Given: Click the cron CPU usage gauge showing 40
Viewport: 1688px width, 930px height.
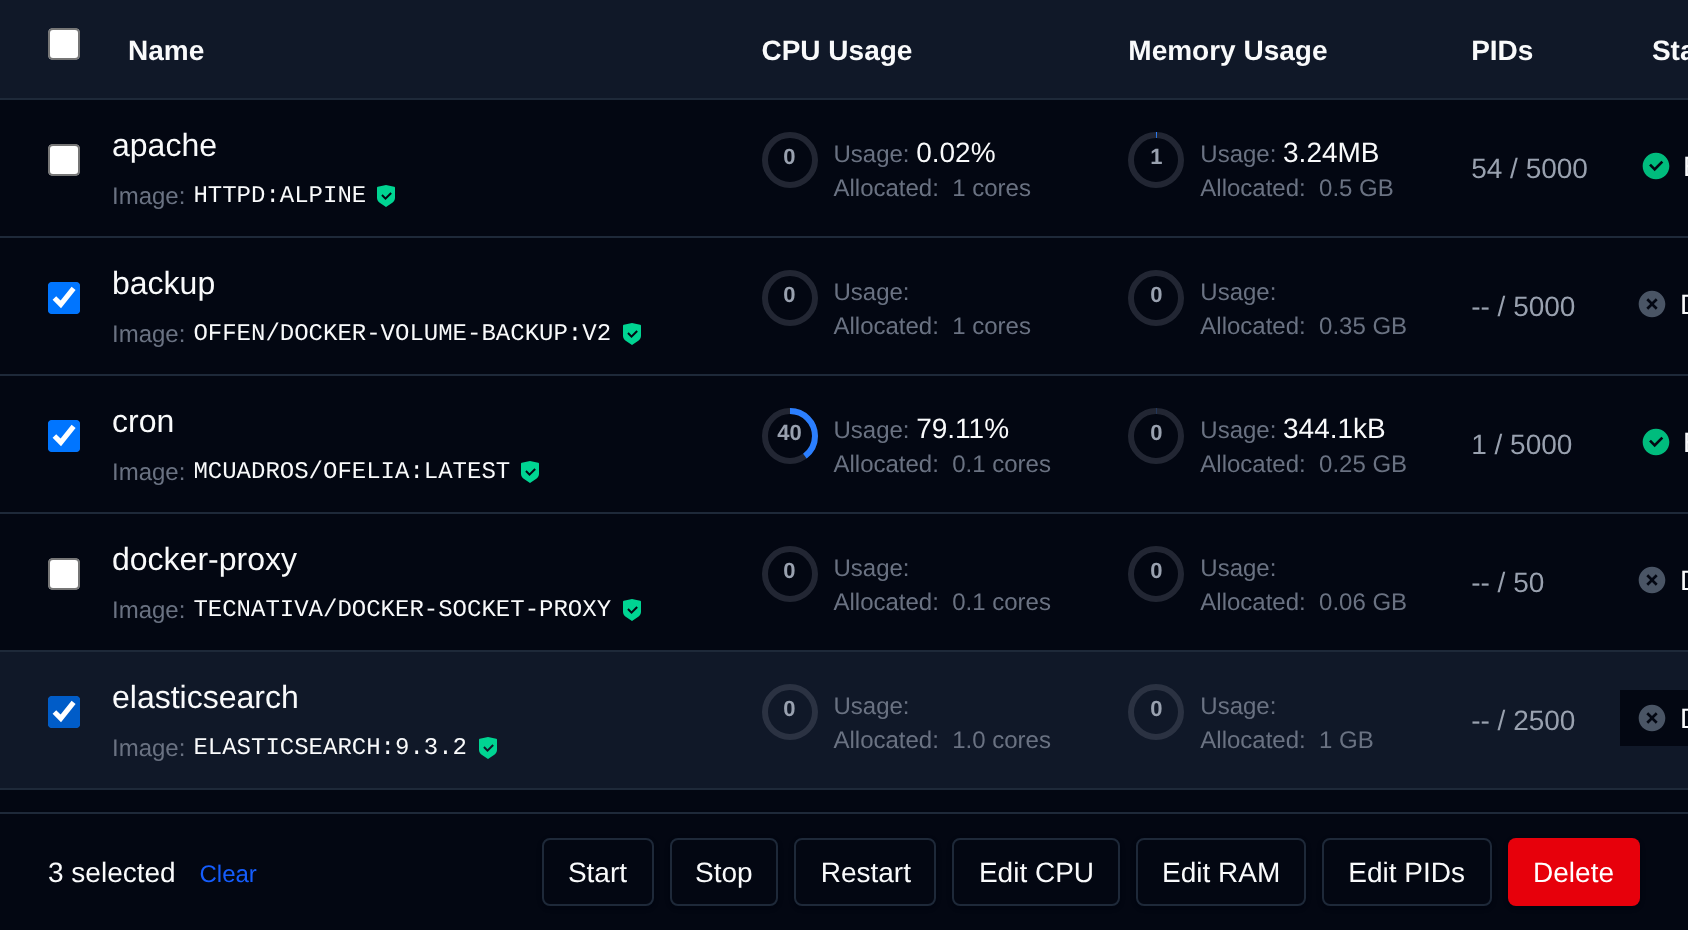Looking at the screenshot, I should tap(790, 436).
